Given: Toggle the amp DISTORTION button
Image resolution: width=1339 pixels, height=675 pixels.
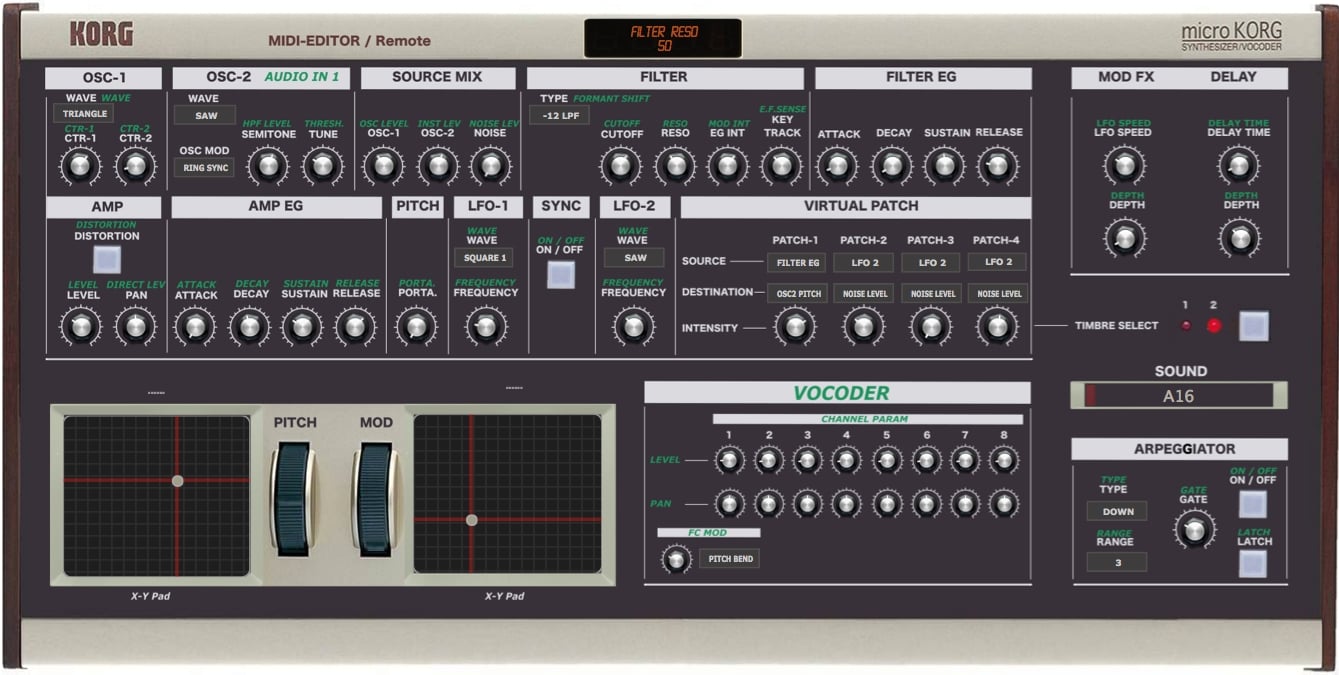Looking at the screenshot, I should [x=107, y=260].
